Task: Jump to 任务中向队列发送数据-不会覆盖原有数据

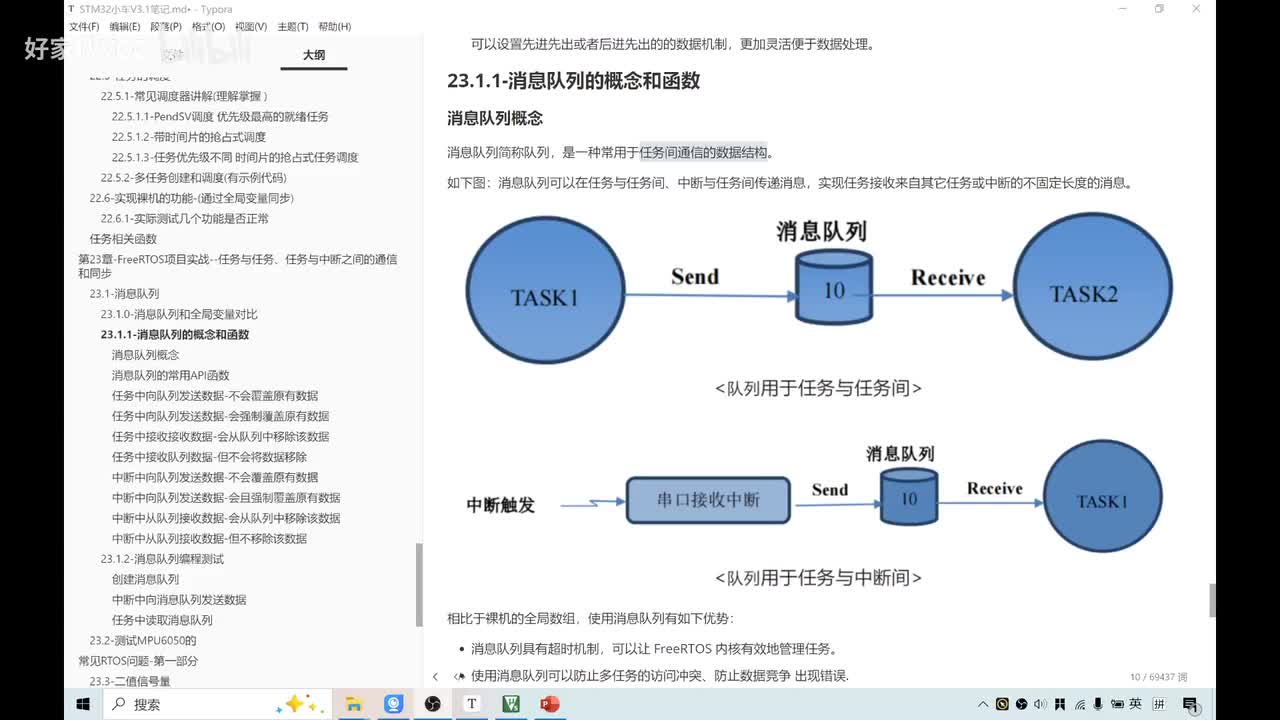Action: 215,396
